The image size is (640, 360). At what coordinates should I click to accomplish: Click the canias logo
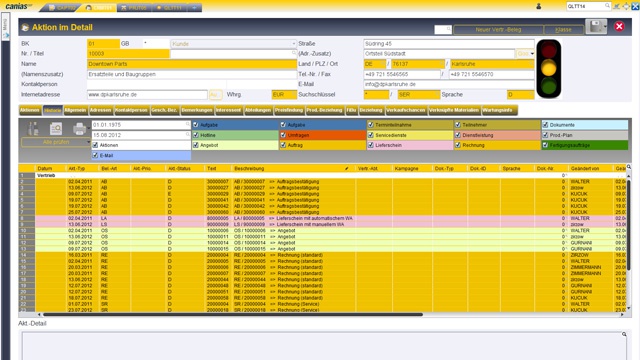pos(19,6)
